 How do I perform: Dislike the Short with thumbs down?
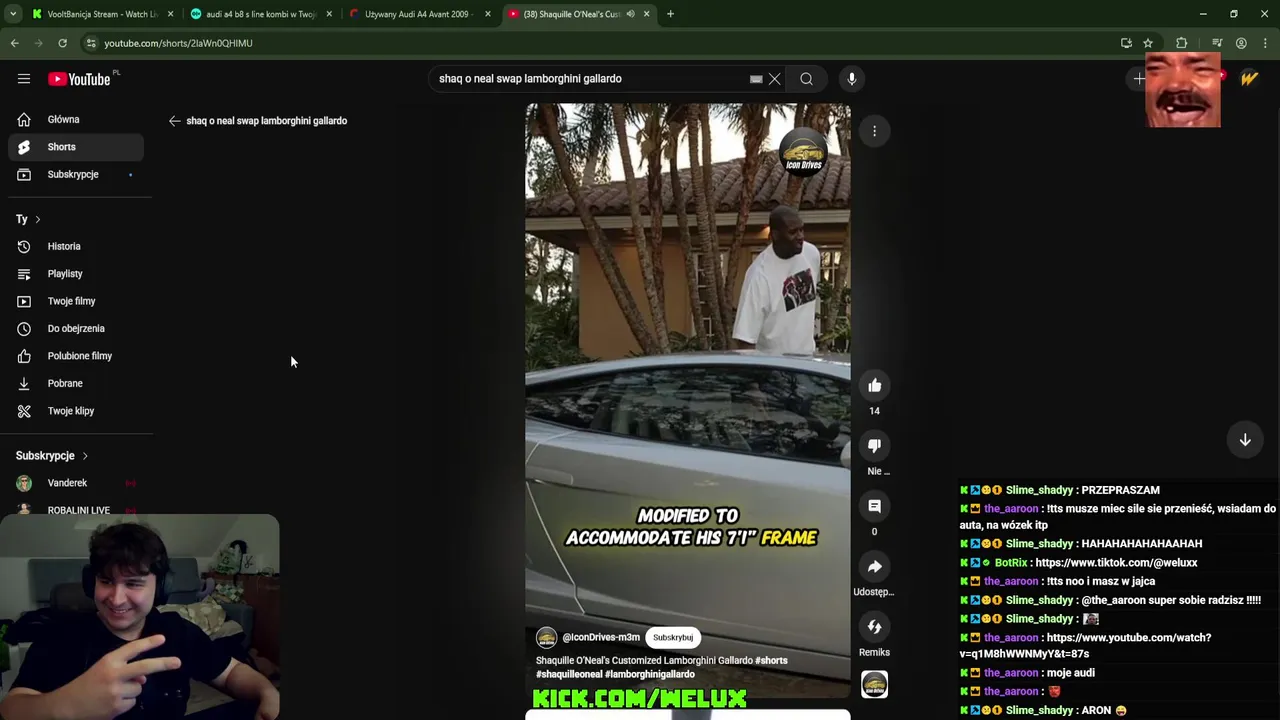874,445
